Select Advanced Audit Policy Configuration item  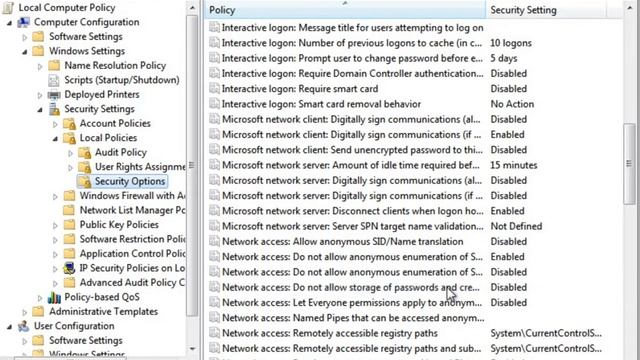coord(132,282)
